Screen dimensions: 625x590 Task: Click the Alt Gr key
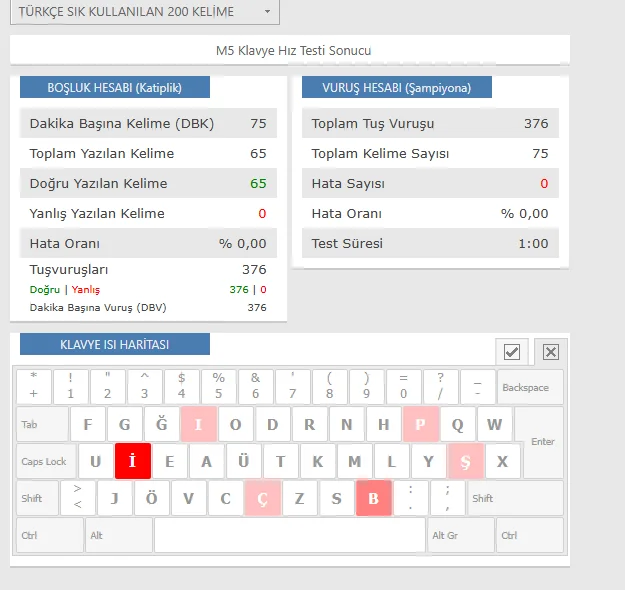click(461, 535)
